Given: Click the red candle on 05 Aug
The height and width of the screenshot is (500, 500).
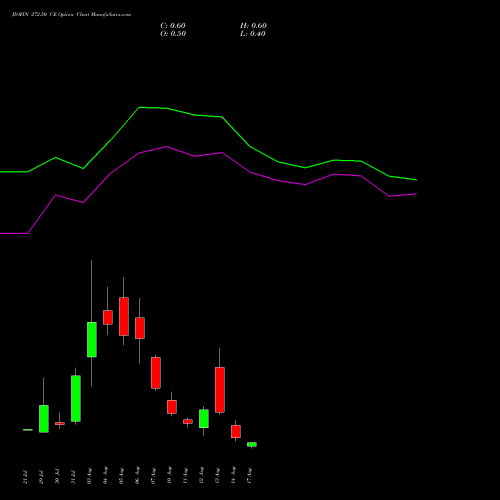Looking at the screenshot, I should tap(124, 316).
